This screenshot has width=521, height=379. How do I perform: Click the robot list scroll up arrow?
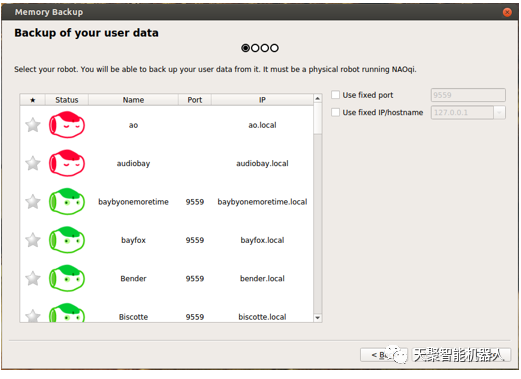coord(318,99)
